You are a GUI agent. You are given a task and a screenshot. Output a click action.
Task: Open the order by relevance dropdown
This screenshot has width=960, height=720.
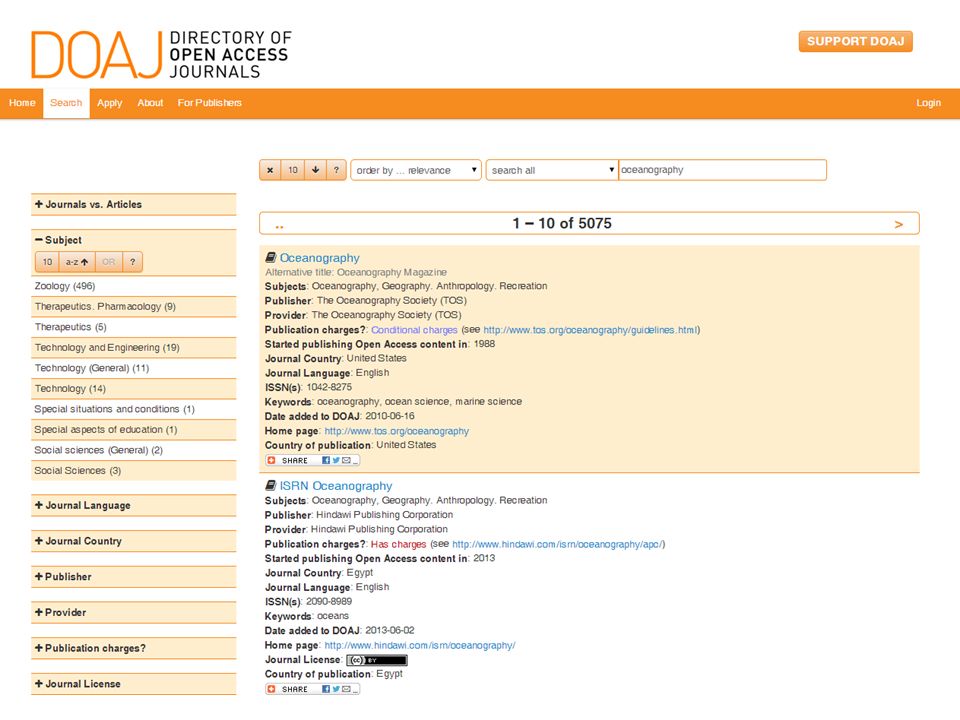[x=416, y=170]
